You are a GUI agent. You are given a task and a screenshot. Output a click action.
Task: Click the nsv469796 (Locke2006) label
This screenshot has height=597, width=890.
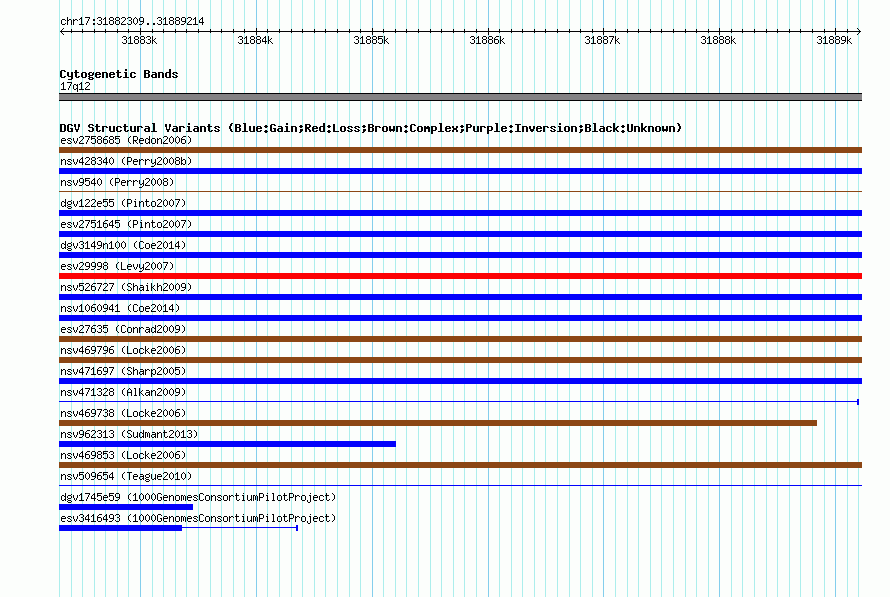[123, 350]
